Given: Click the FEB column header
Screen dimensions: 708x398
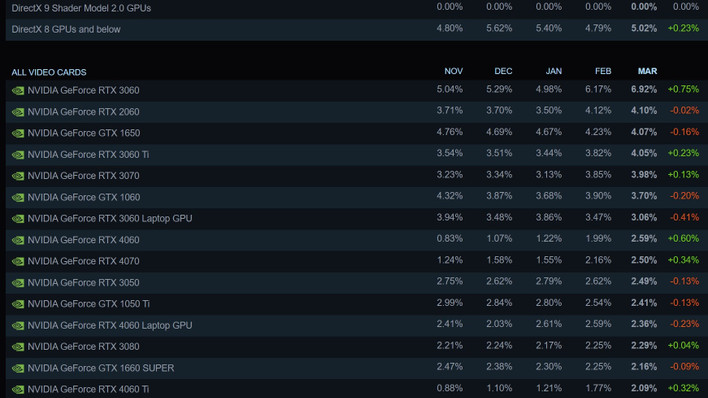Looking at the screenshot, I should [603, 71].
